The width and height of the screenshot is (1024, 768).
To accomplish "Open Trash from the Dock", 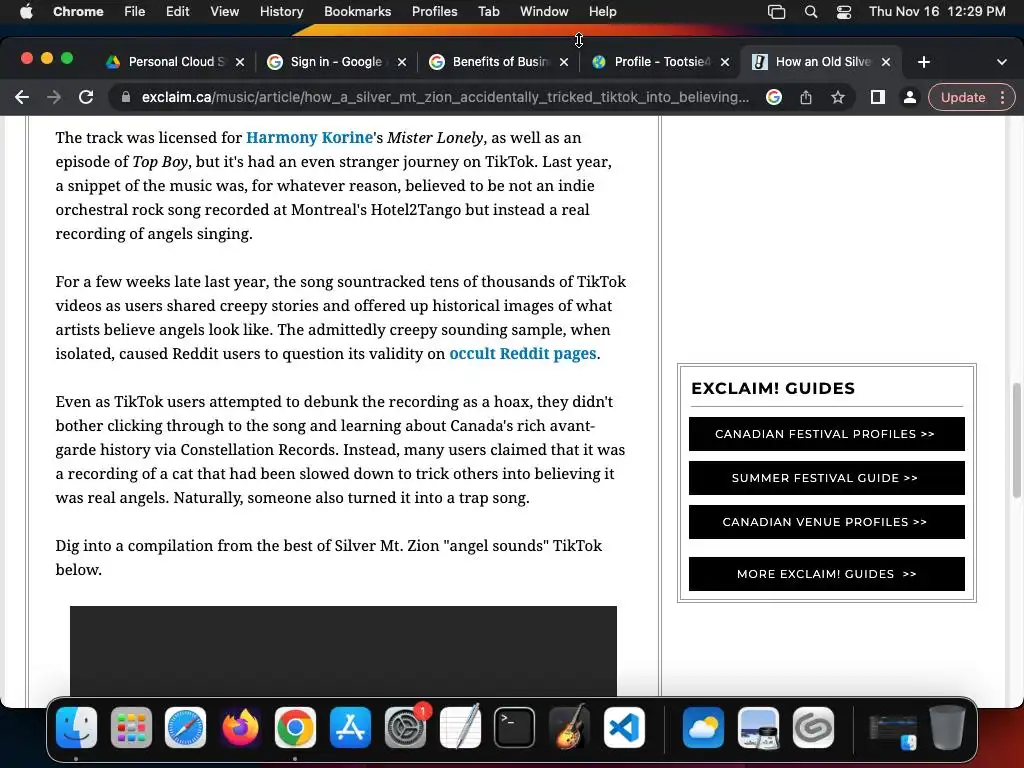I will tap(948, 727).
